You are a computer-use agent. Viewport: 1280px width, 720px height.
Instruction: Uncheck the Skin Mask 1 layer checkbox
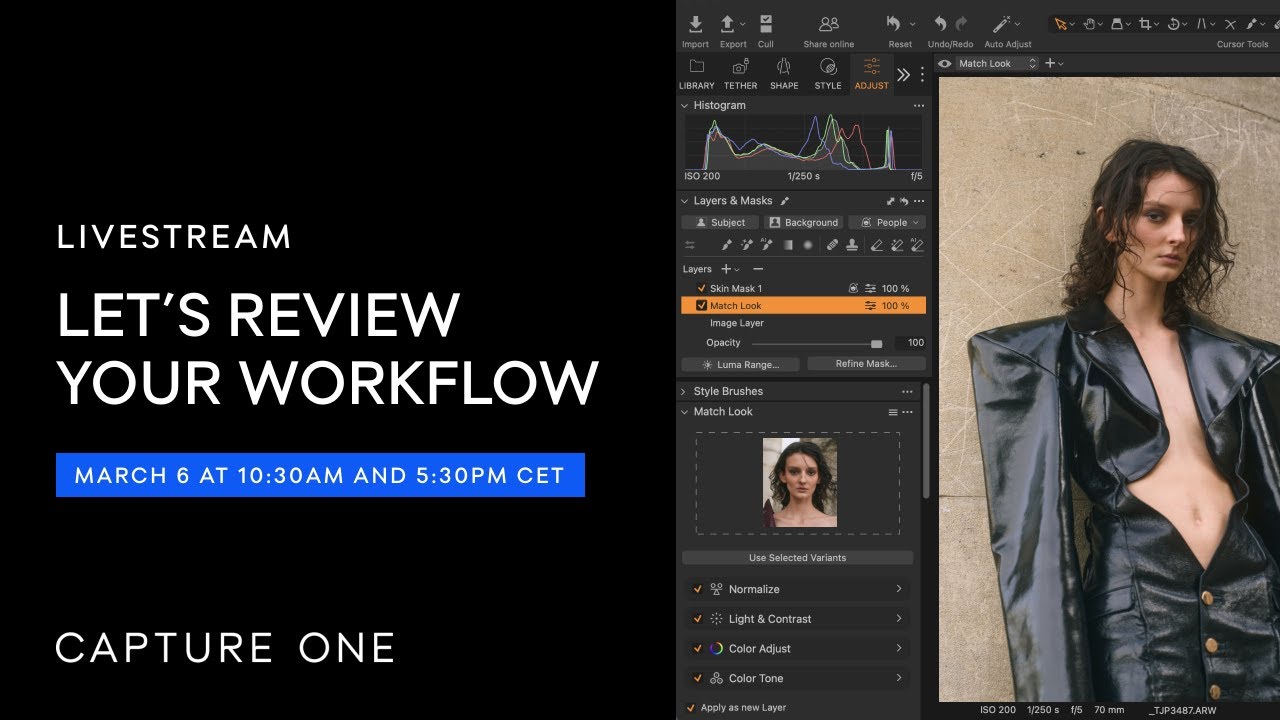pyautogui.click(x=701, y=288)
